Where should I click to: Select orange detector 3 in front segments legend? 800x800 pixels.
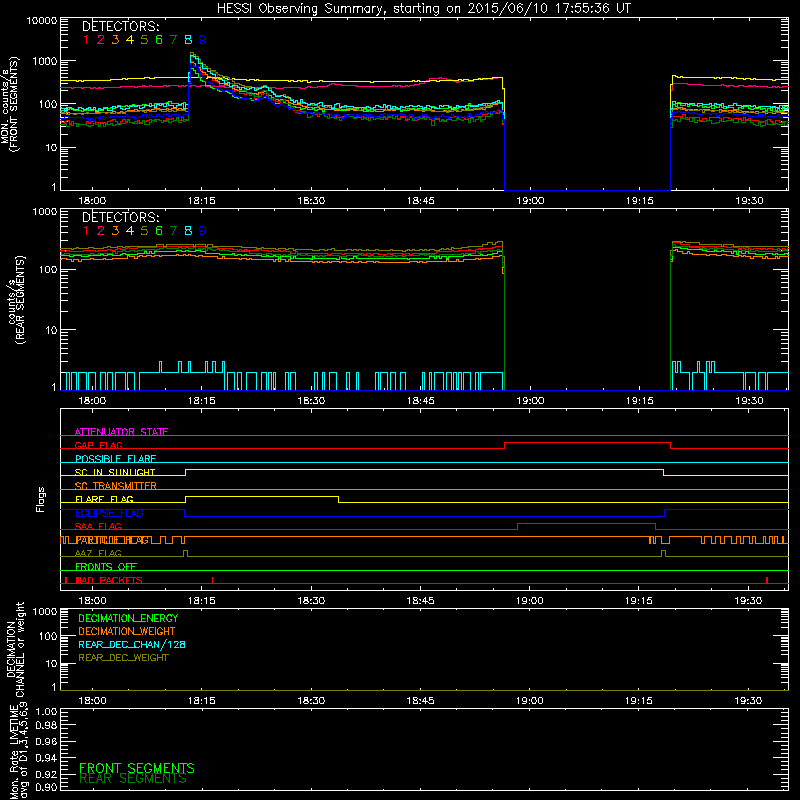coord(115,40)
